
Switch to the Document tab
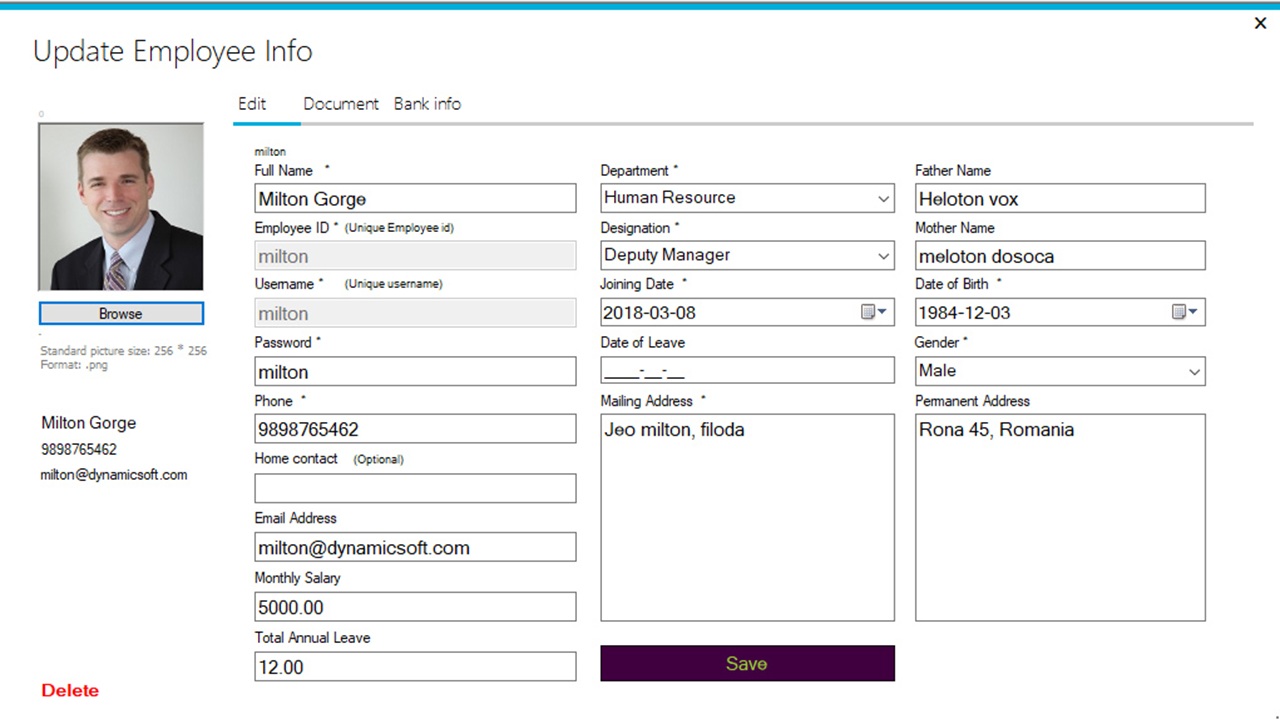click(341, 103)
